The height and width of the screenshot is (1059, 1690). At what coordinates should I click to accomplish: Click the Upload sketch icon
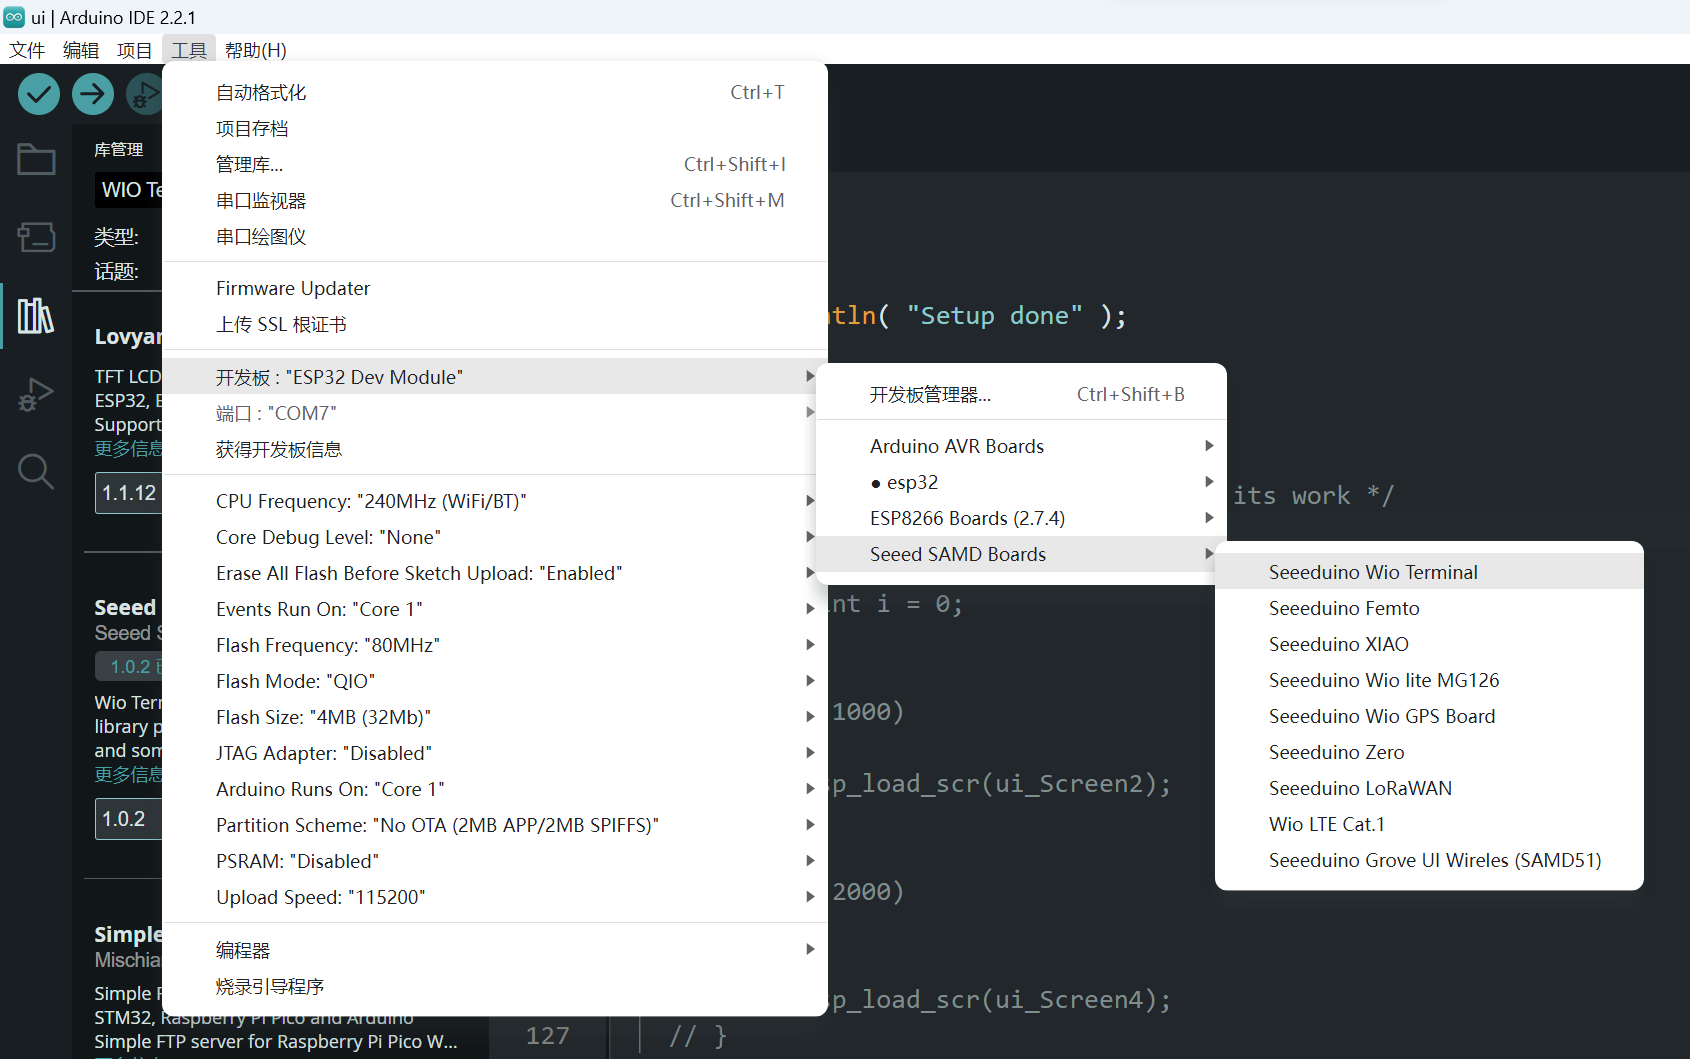(x=92, y=93)
